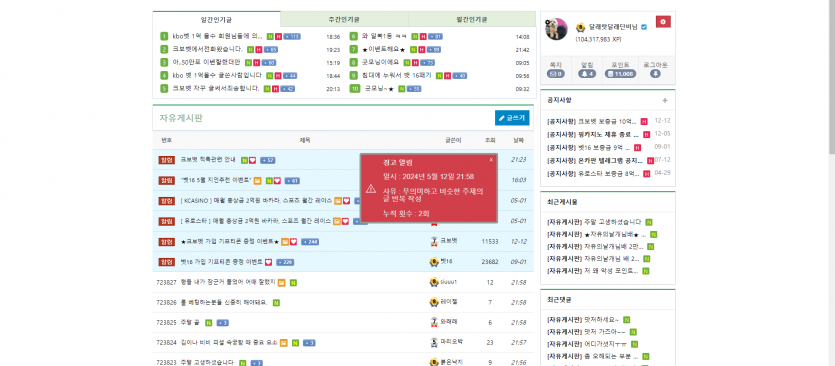Switch to the 주간인기글 tab

tap(344, 19)
